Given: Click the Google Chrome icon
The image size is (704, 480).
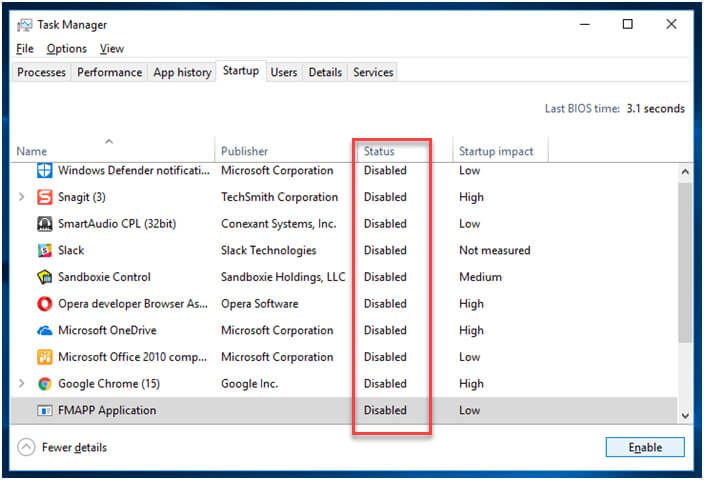Looking at the screenshot, I should (44, 384).
